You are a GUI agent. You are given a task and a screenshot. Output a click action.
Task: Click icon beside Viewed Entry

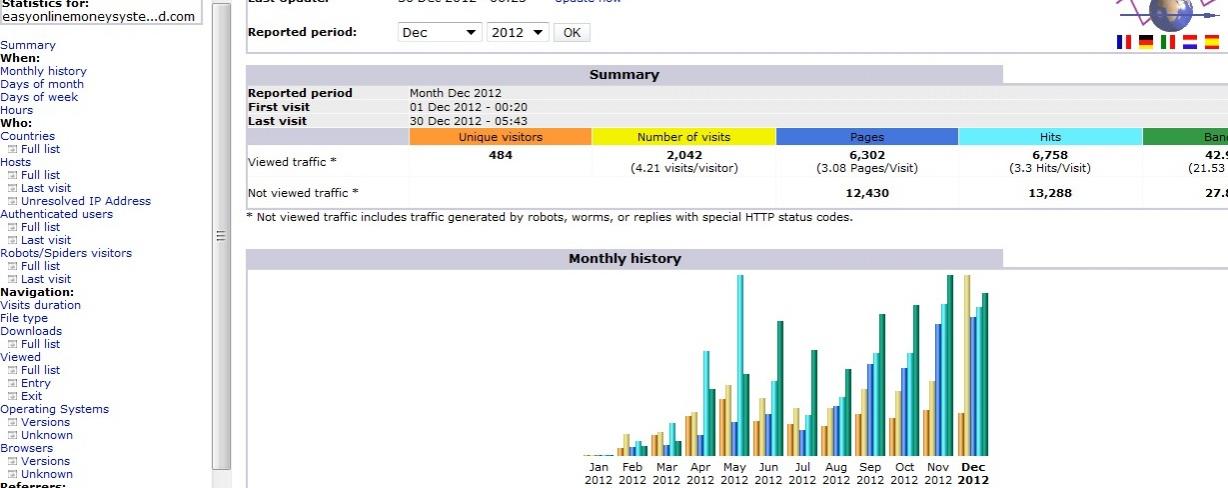pos(13,383)
